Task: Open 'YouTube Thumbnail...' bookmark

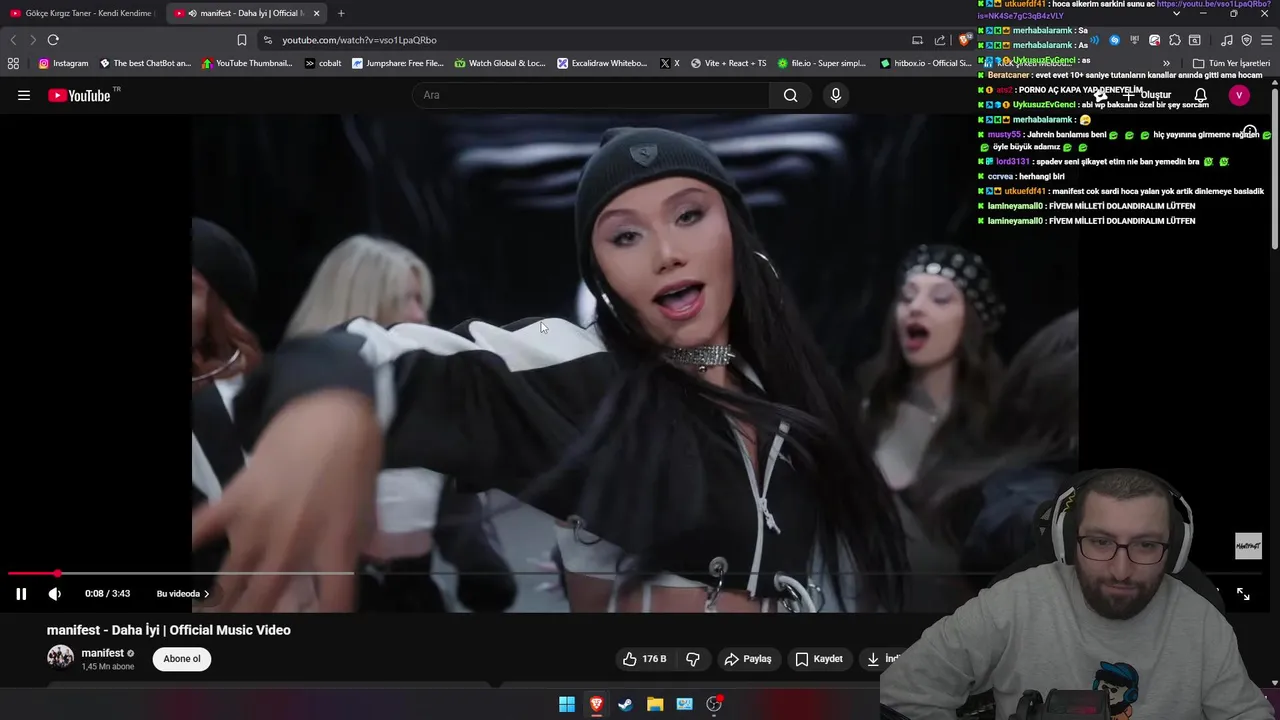Action: (x=247, y=63)
